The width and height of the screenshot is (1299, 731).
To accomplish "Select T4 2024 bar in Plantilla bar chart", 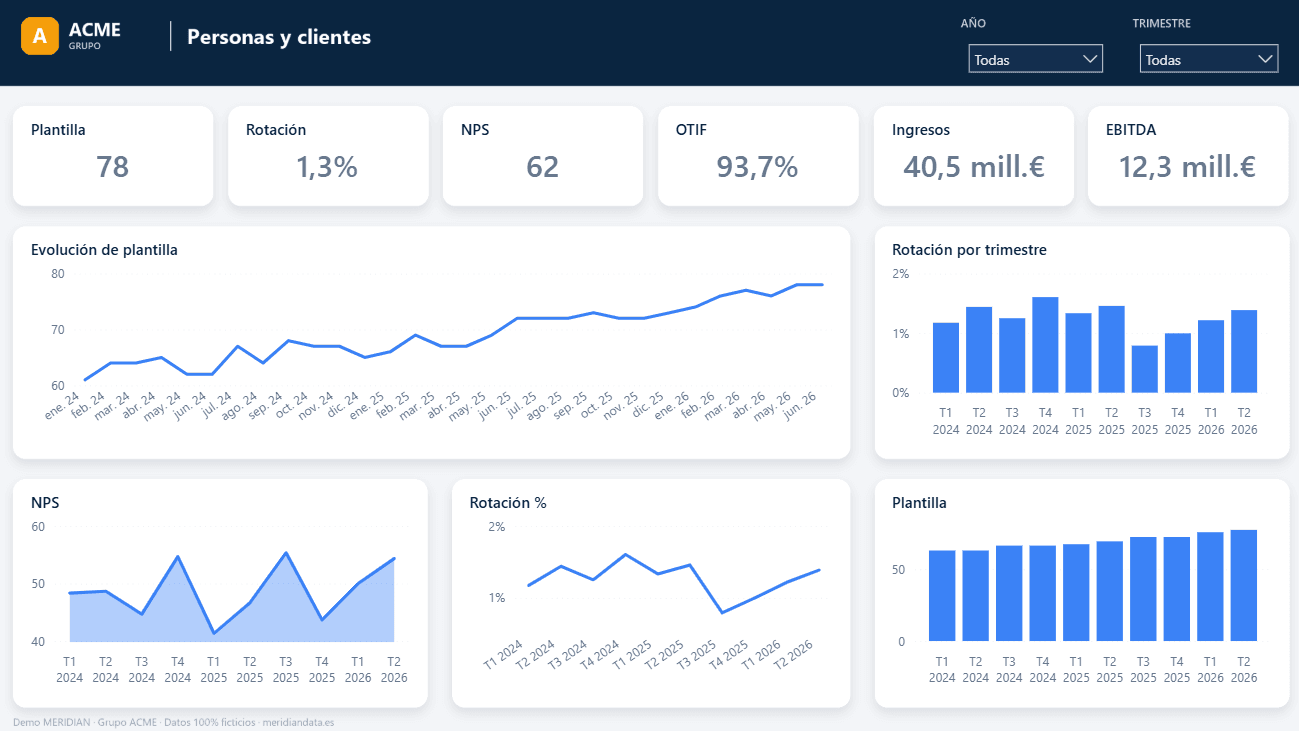I will (1042, 593).
